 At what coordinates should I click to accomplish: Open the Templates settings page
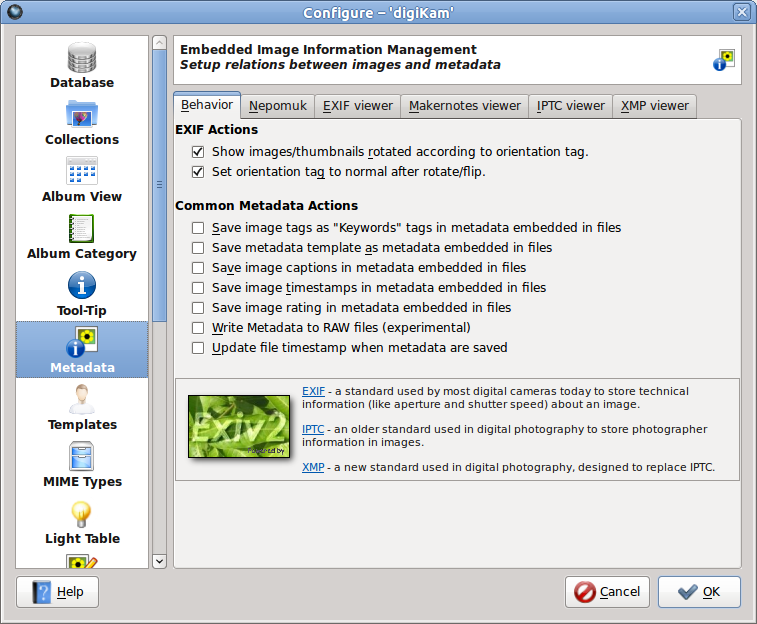[82, 407]
